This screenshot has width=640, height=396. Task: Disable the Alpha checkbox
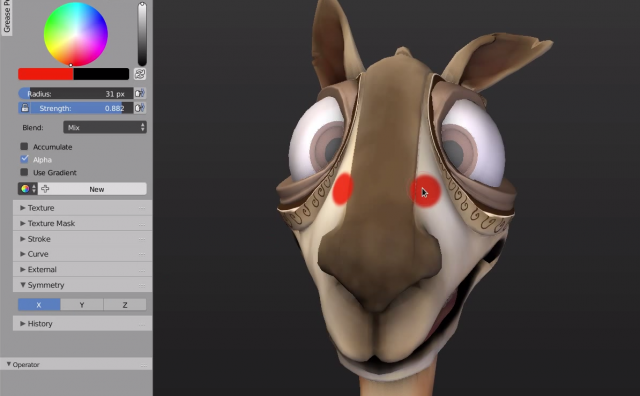click(24, 159)
